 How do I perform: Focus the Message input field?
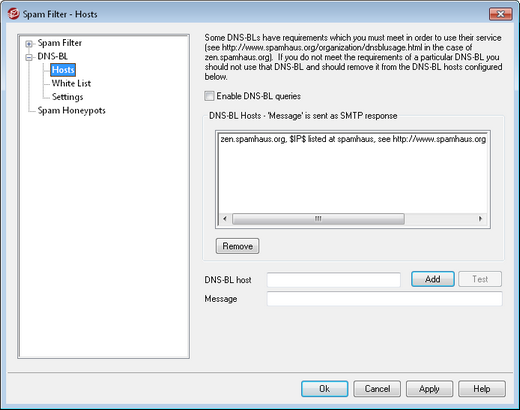click(x=385, y=299)
